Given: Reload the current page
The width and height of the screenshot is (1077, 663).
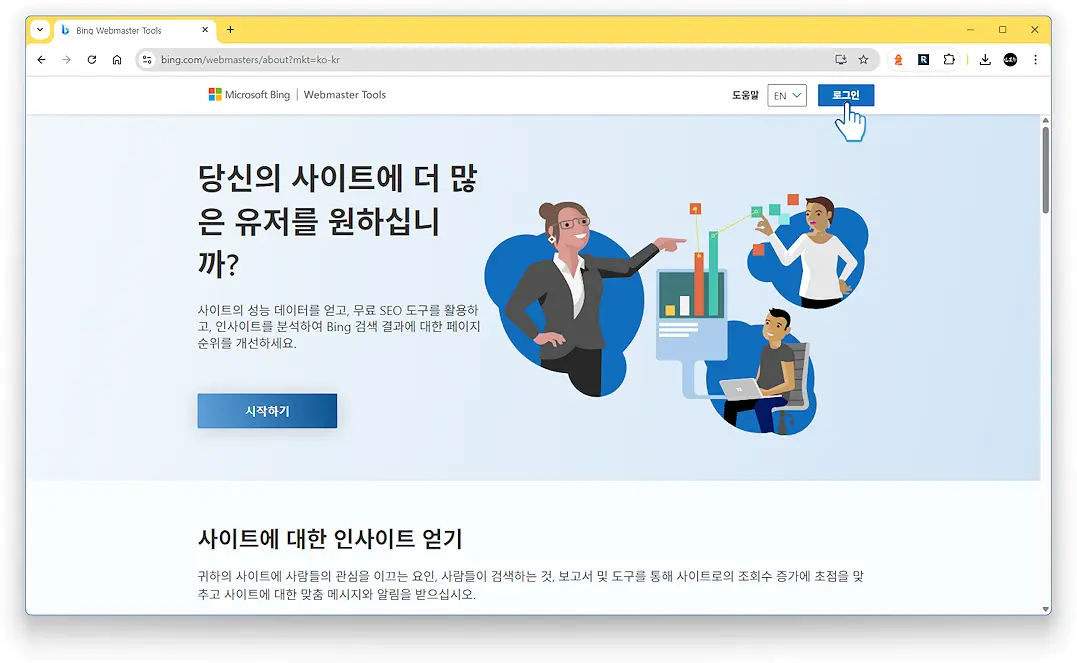Looking at the screenshot, I should point(91,59).
